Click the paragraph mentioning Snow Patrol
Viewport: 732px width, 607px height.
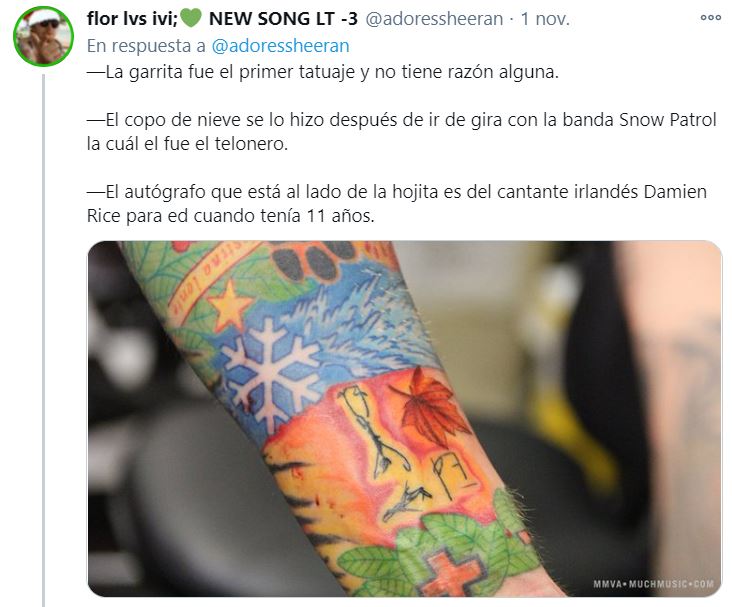401,132
